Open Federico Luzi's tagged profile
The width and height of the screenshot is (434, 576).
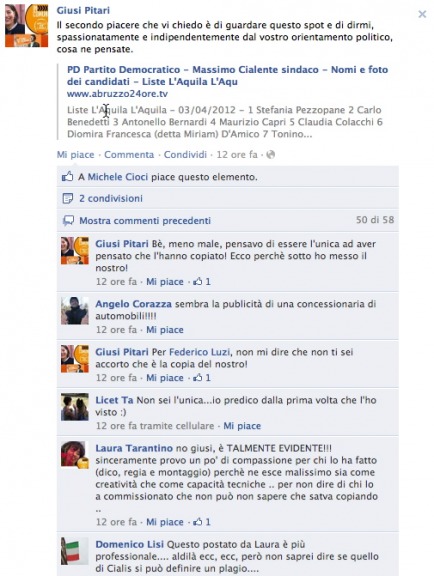(200, 352)
